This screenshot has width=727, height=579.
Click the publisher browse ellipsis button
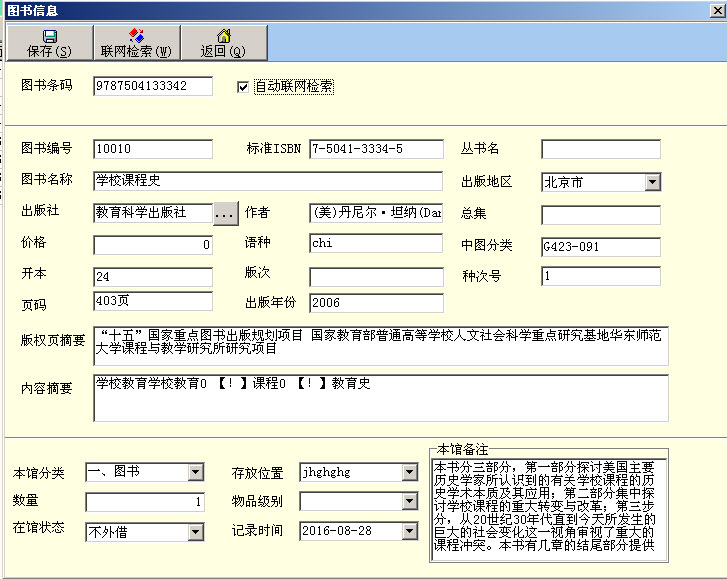point(225,213)
